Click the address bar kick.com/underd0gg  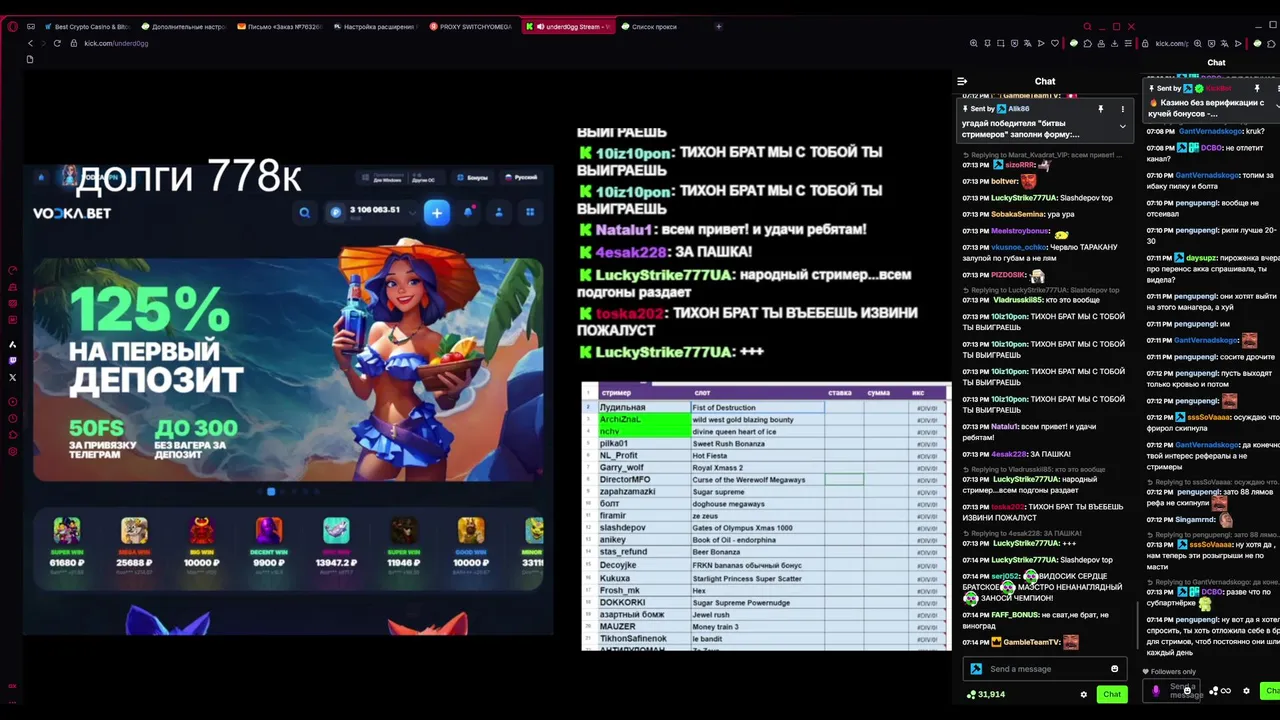116,43
